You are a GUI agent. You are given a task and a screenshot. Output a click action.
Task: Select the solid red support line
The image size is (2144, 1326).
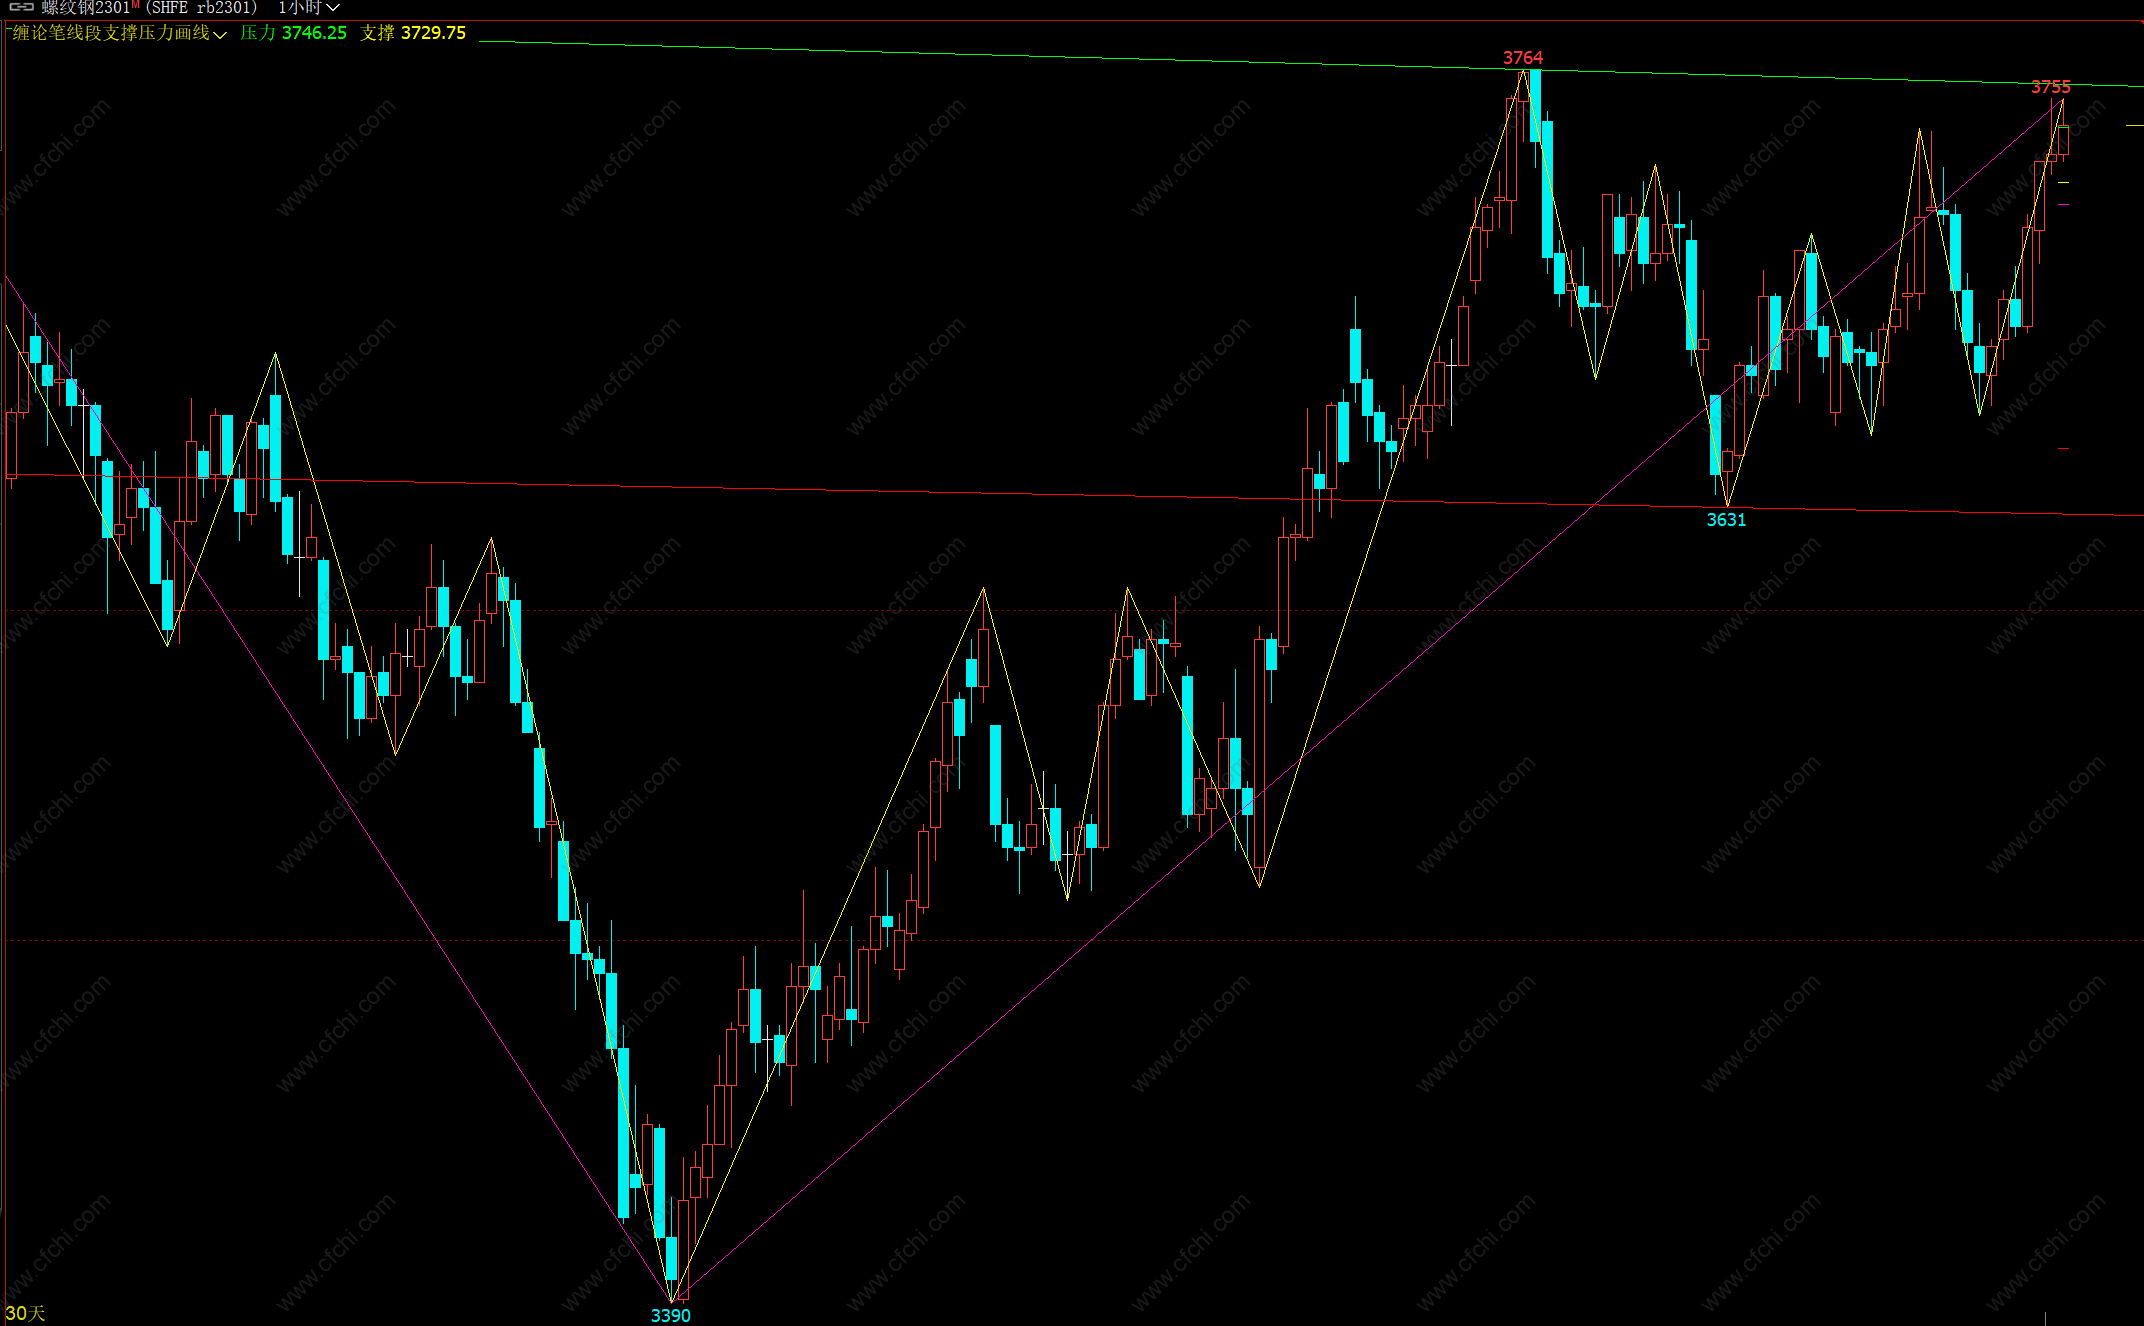click(1000, 493)
